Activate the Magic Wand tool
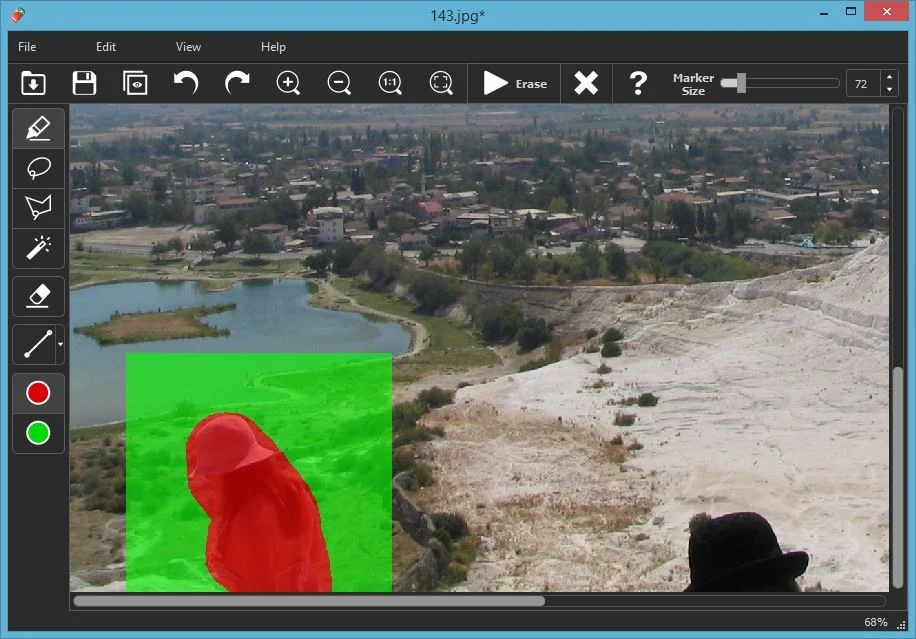This screenshot has width=916, height=639. click(38, 247)
